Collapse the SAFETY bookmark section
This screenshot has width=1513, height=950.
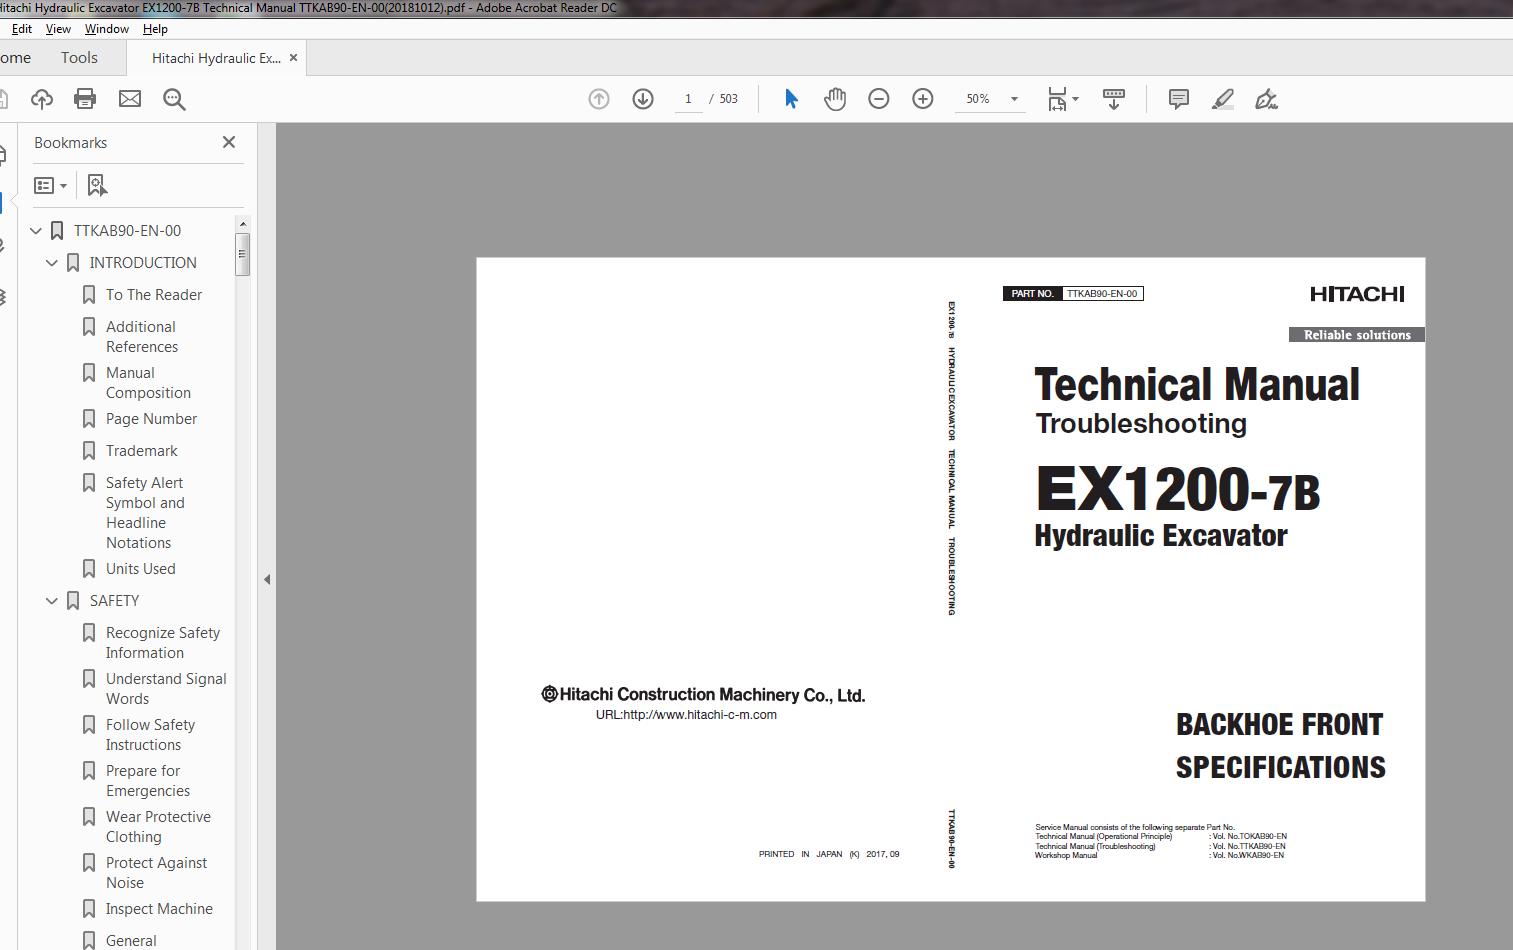[52, 601]
